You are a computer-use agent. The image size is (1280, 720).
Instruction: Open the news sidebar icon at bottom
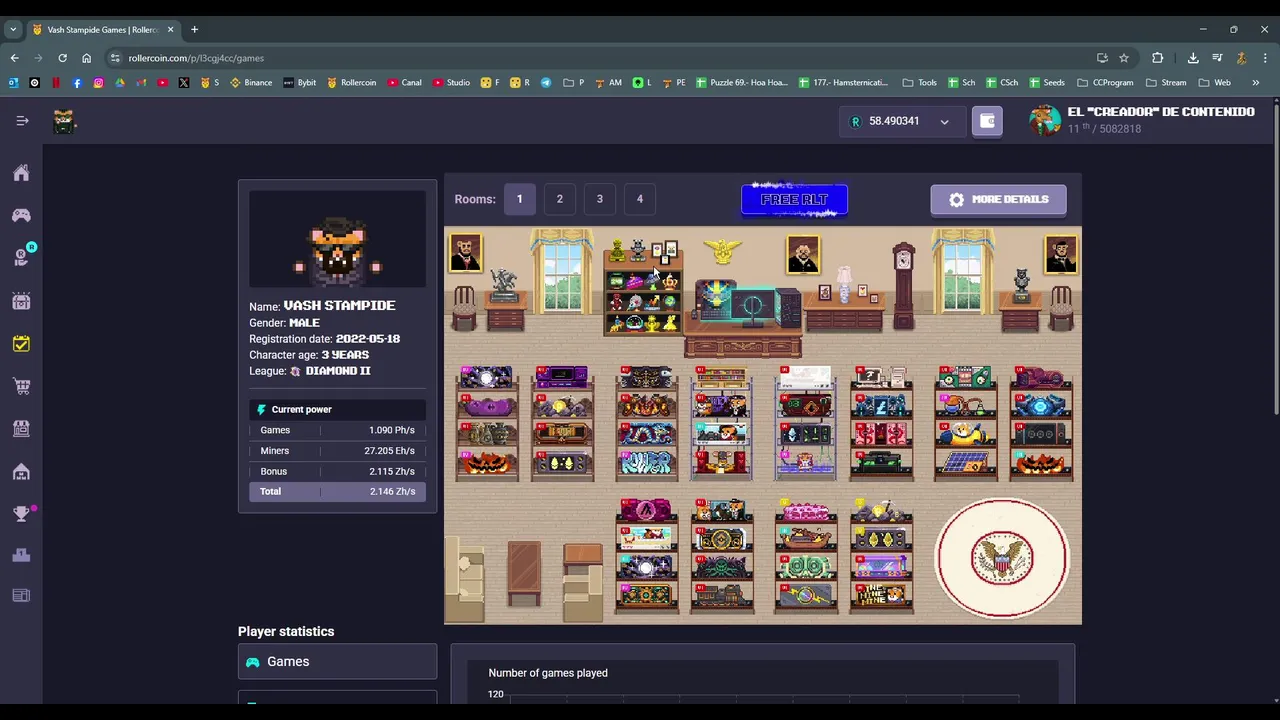[21, 595]
